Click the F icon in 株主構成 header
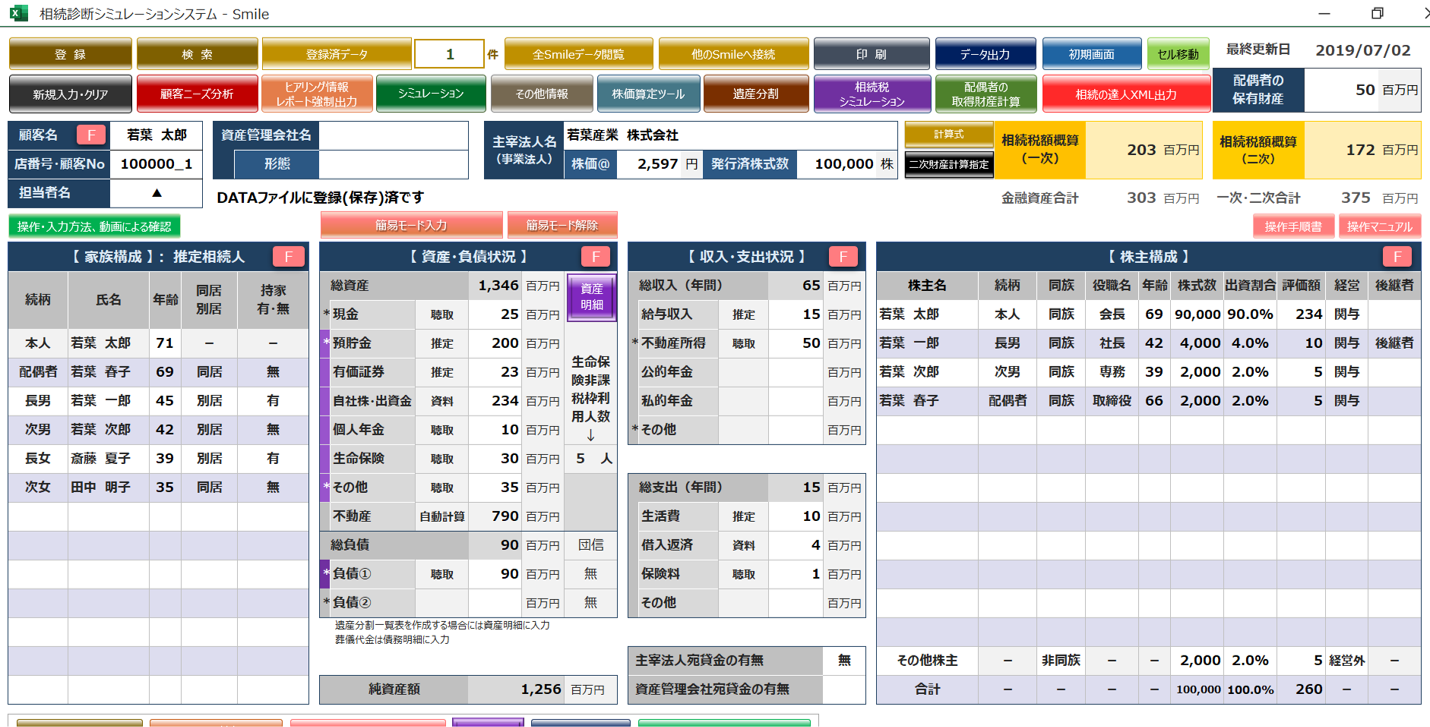Viewport: 1430px width, 727px height. tap(1397, 257)
